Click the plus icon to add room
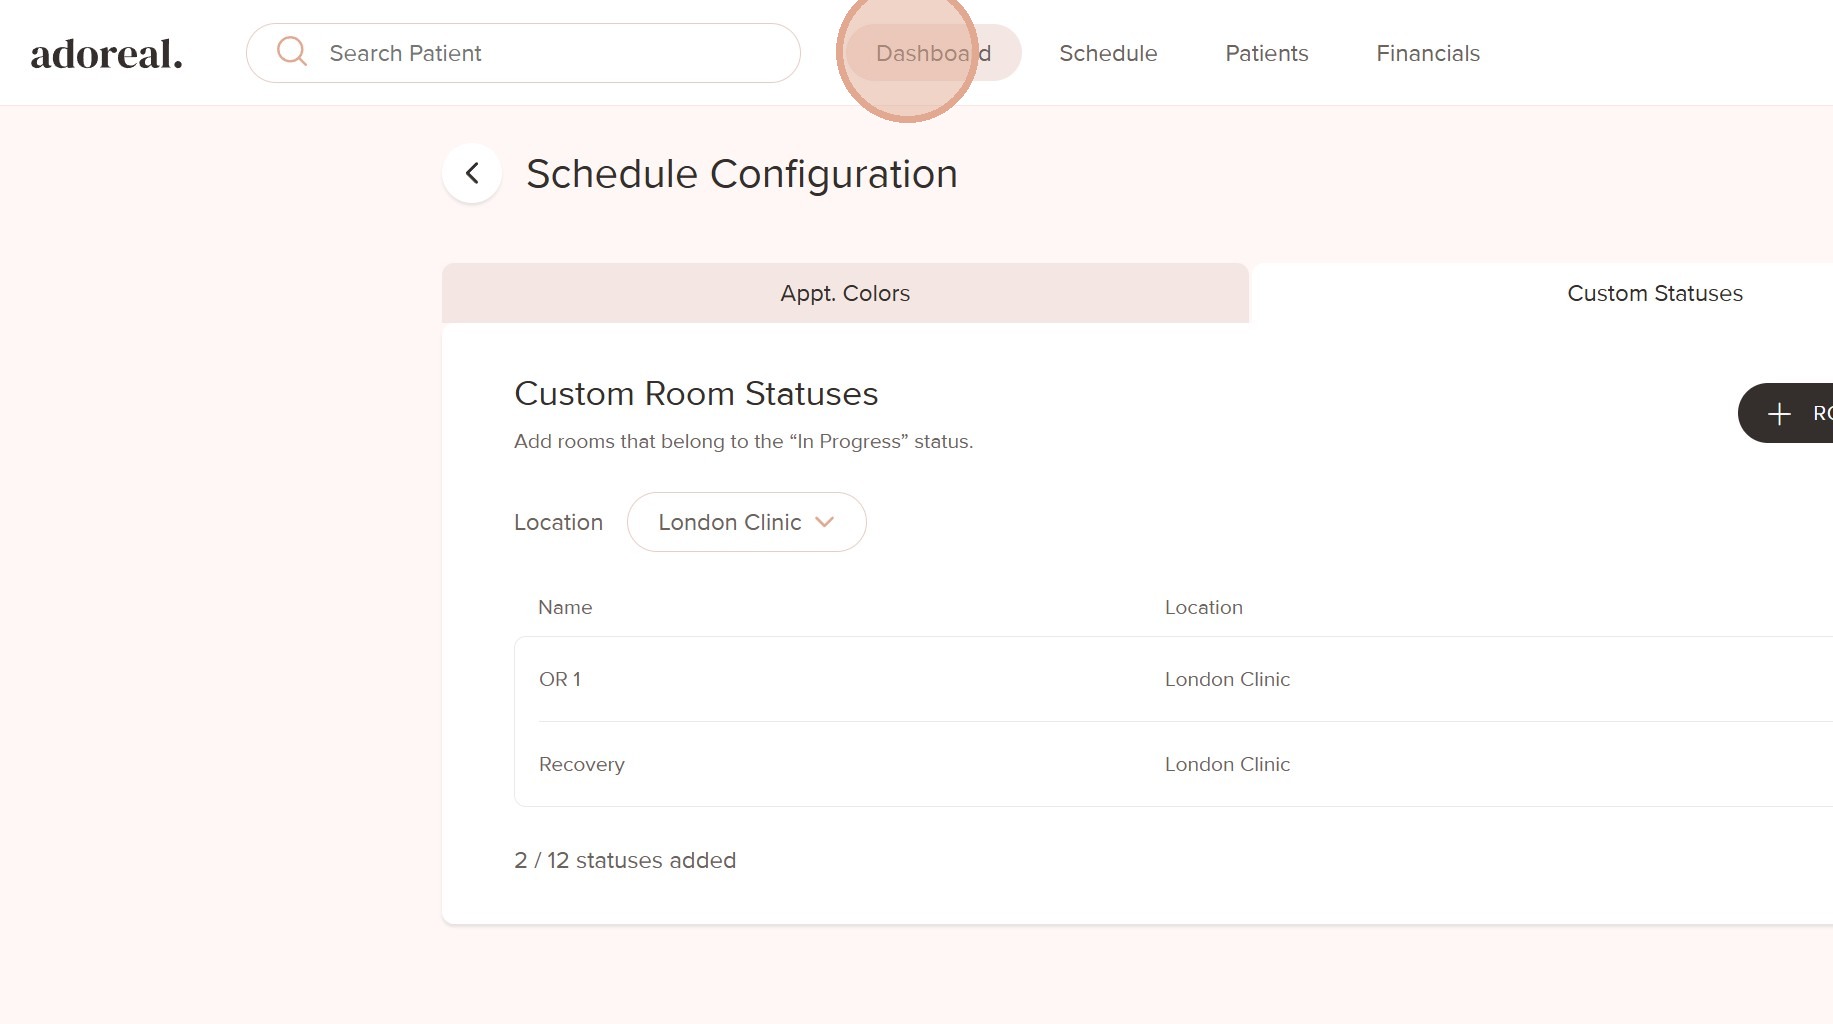1833x1024 pixels. [x=1779, y=413]
